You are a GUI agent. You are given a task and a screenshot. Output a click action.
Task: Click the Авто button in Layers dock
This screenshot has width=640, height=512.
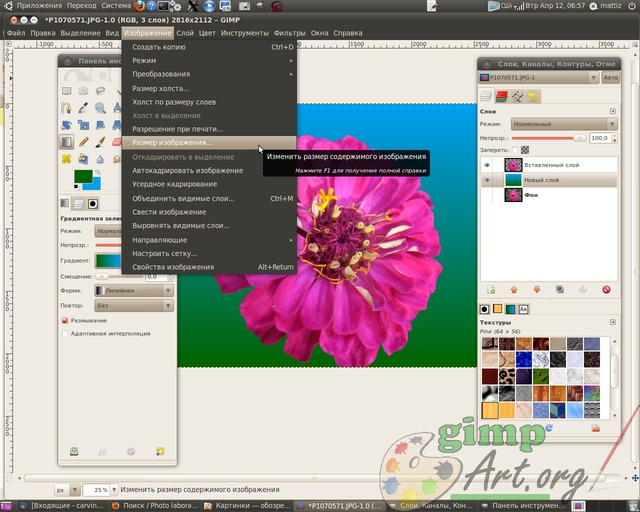611,78
